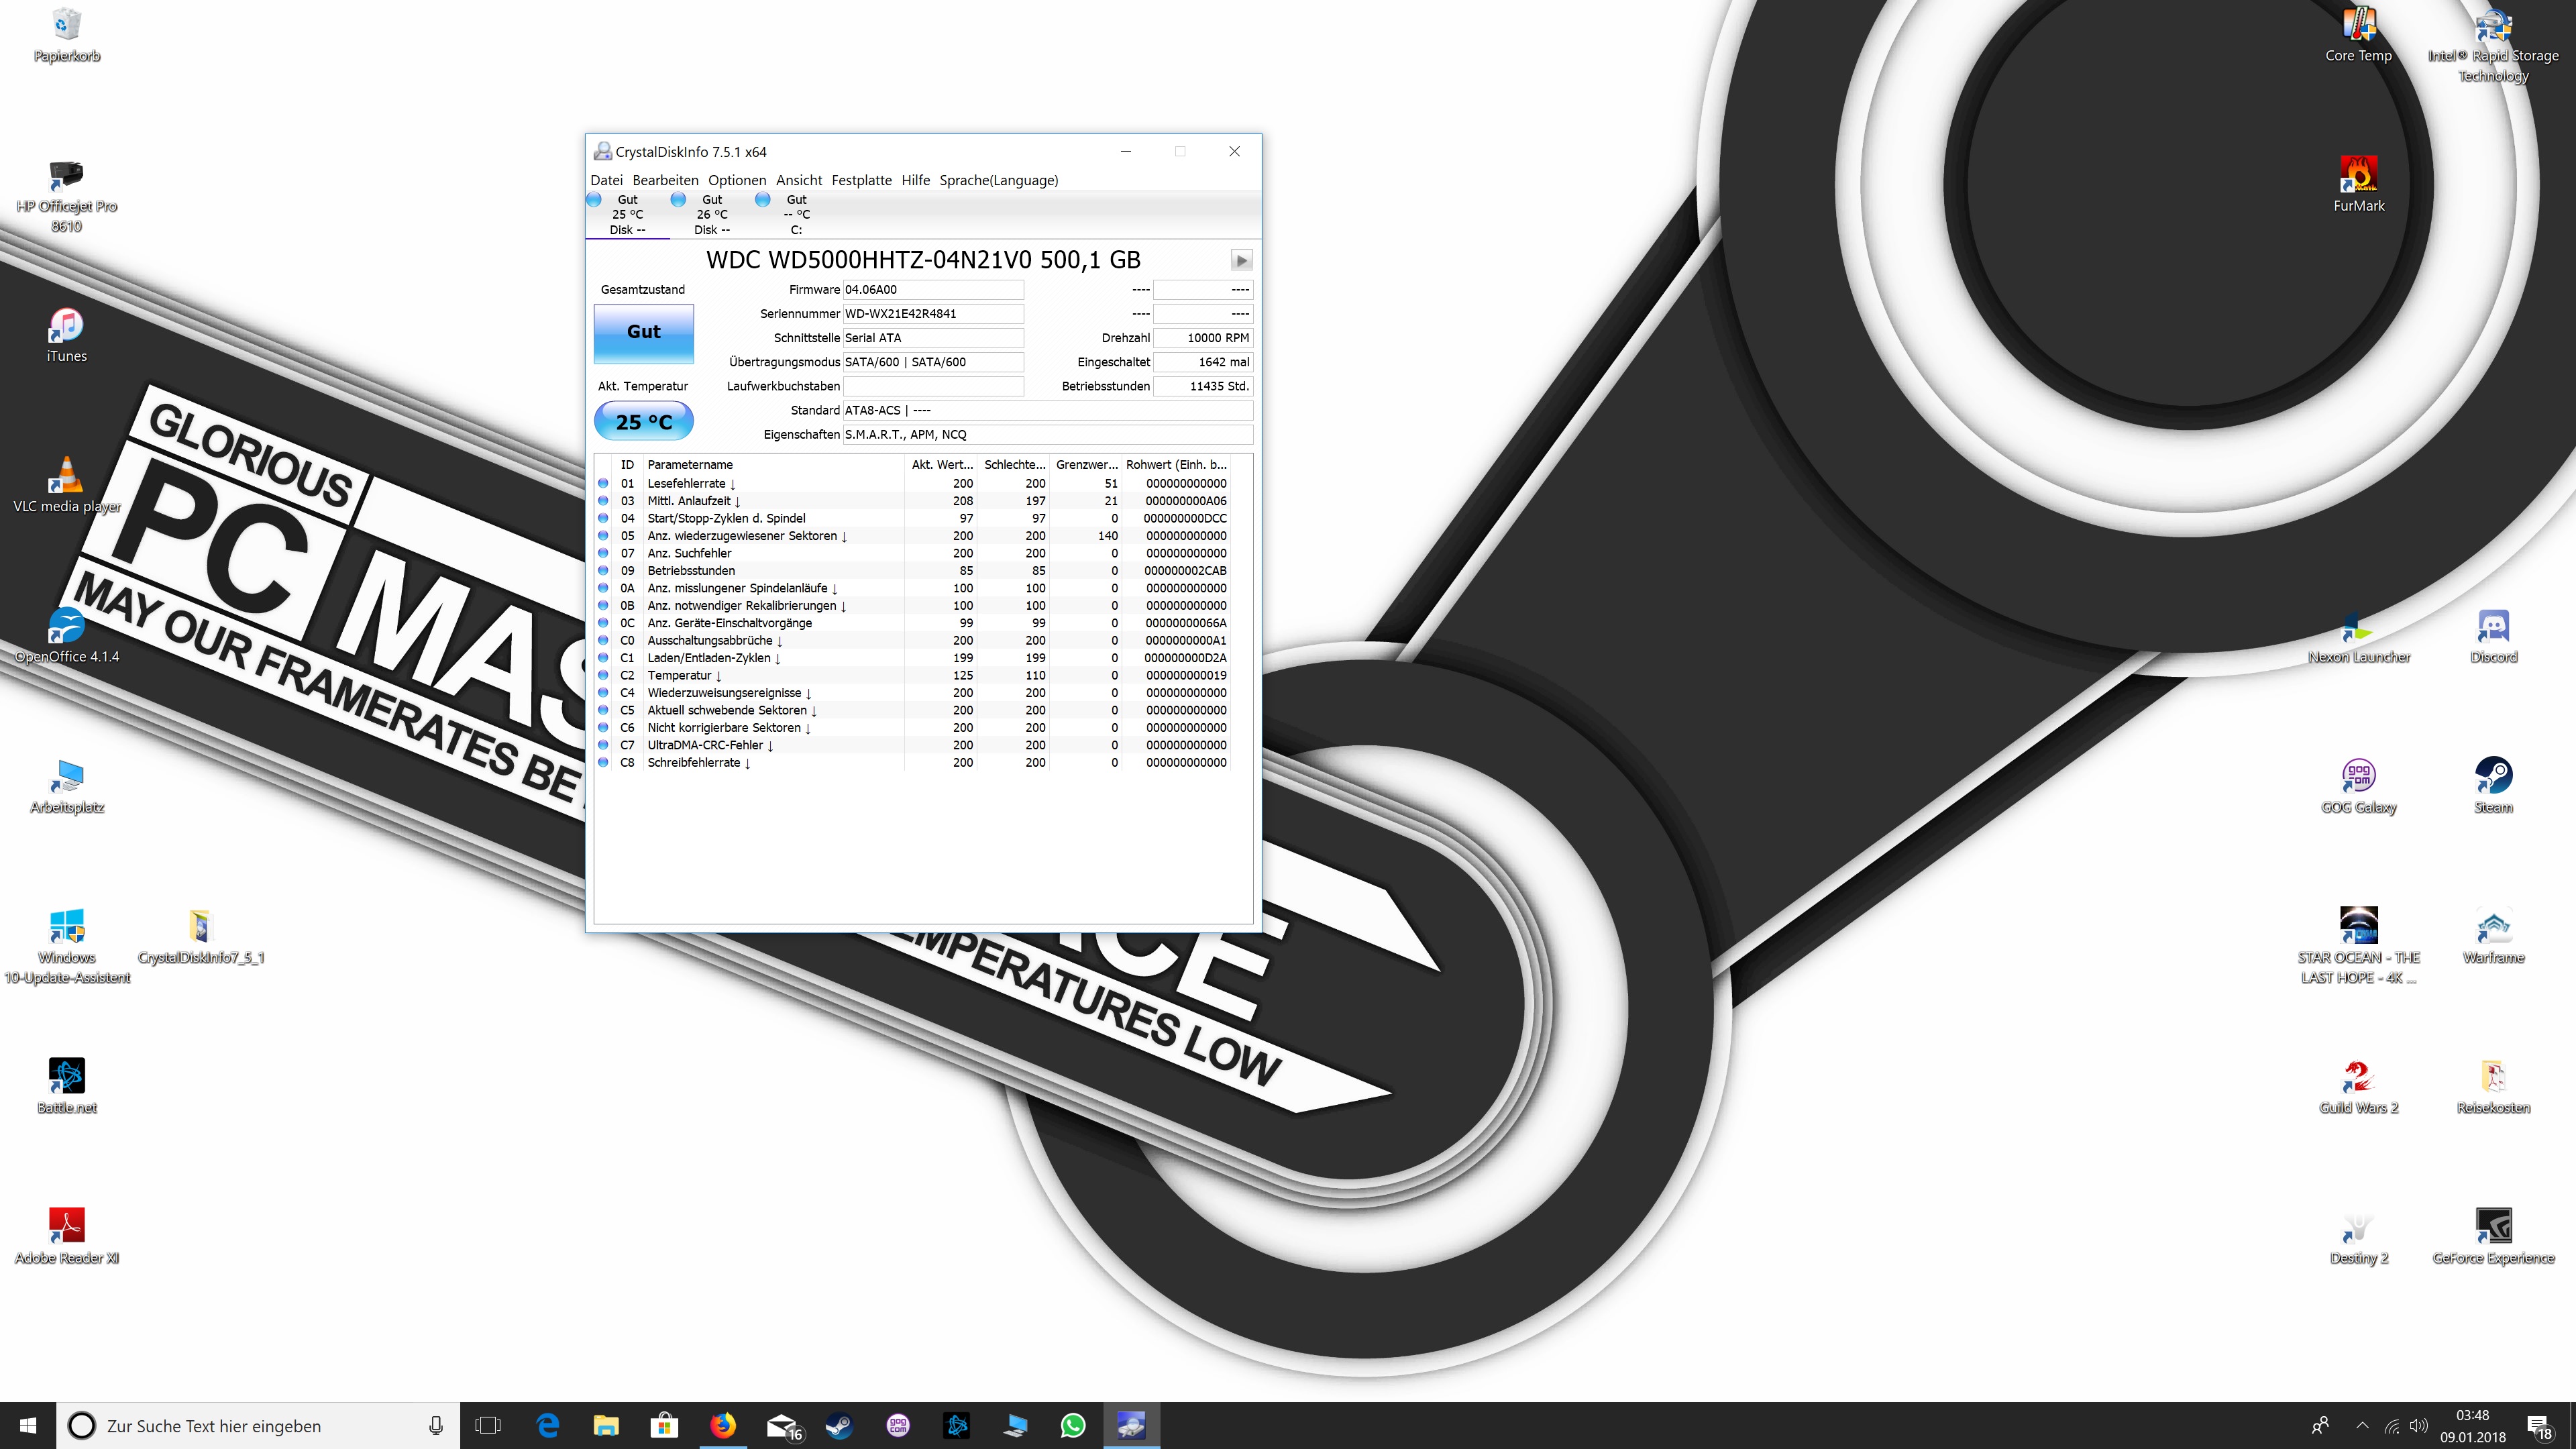Open the Festplatte menu
The height and width of the screenshot is (1449, 2576).
click(861, 180)
